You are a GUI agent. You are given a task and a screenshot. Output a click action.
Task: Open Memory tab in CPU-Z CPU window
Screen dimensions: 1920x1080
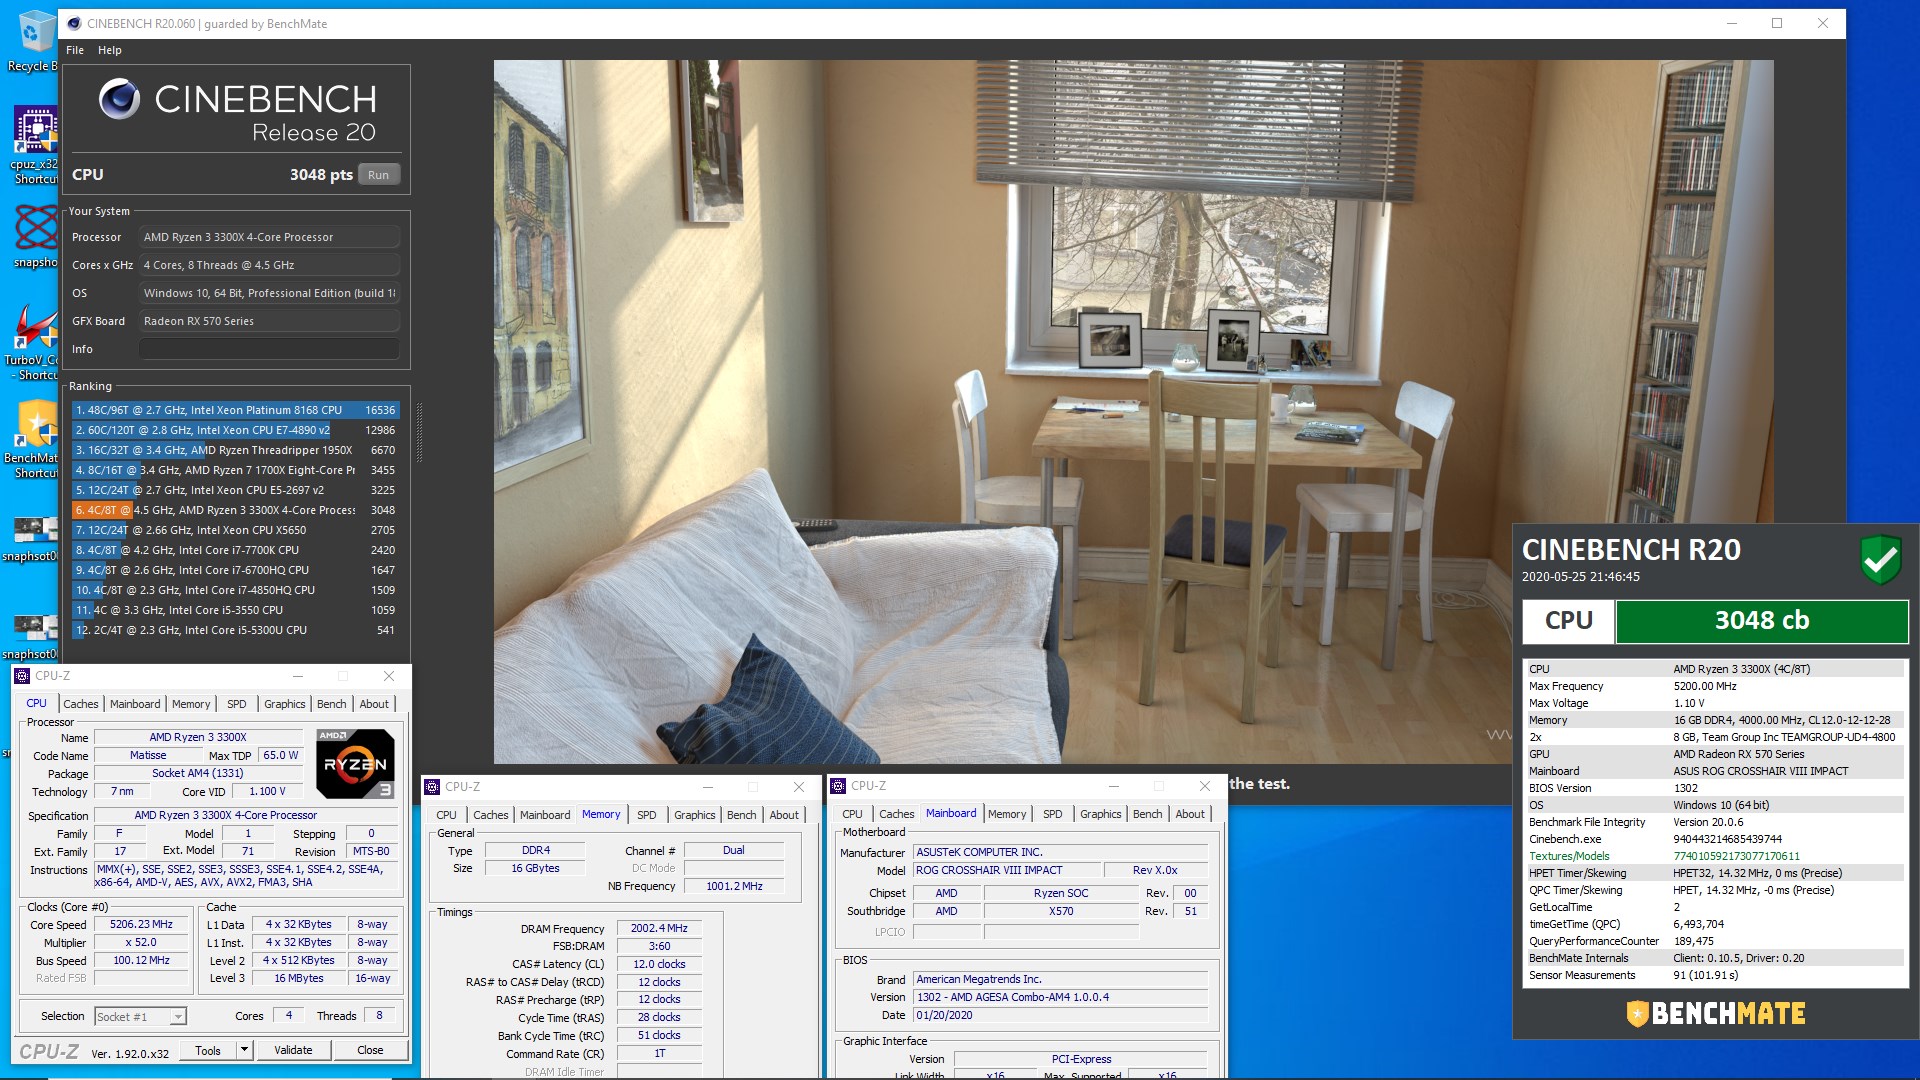[x=191, y=704]
